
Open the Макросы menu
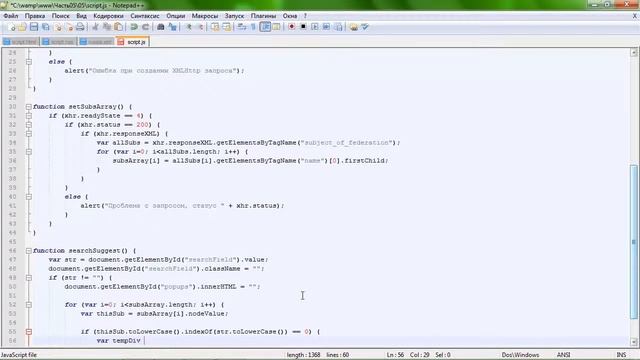coord(205,16)
